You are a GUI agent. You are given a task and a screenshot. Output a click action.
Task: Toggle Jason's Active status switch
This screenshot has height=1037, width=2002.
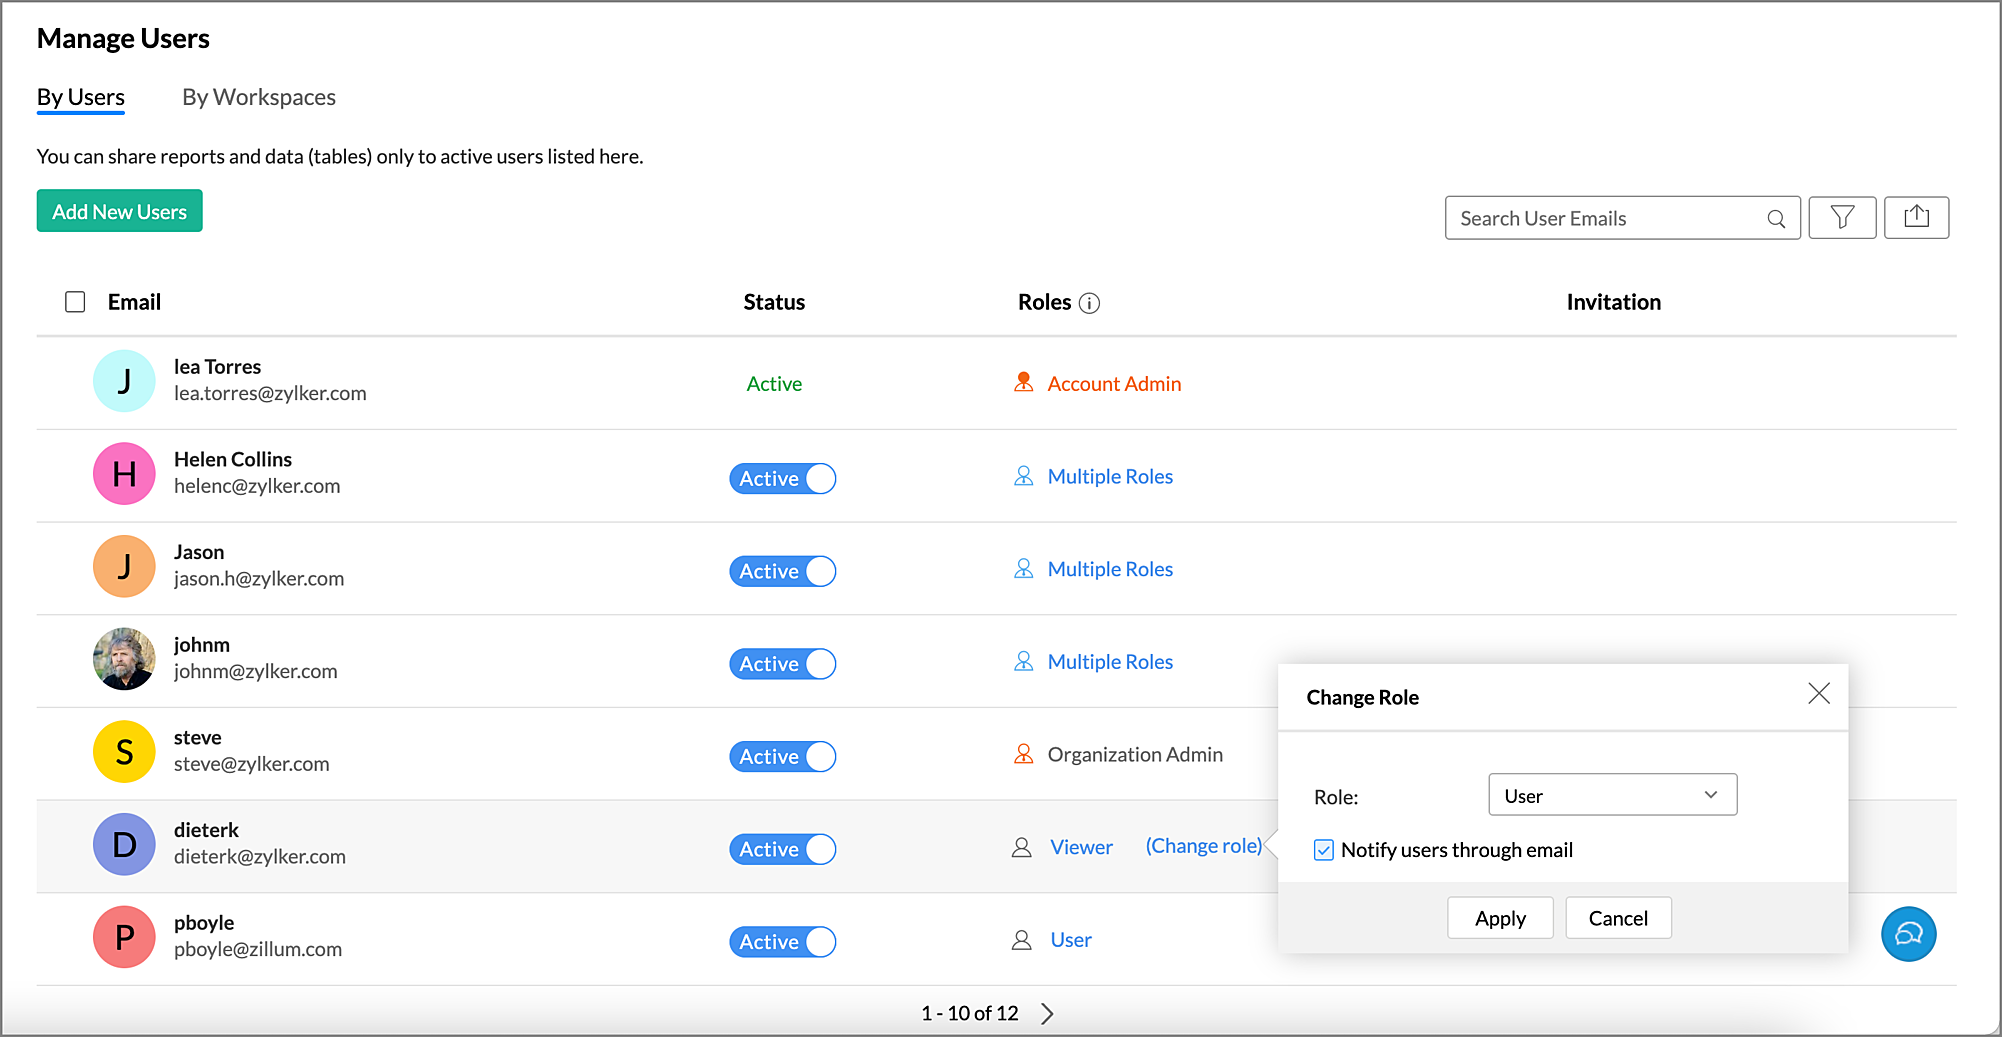tap(782, 571)
